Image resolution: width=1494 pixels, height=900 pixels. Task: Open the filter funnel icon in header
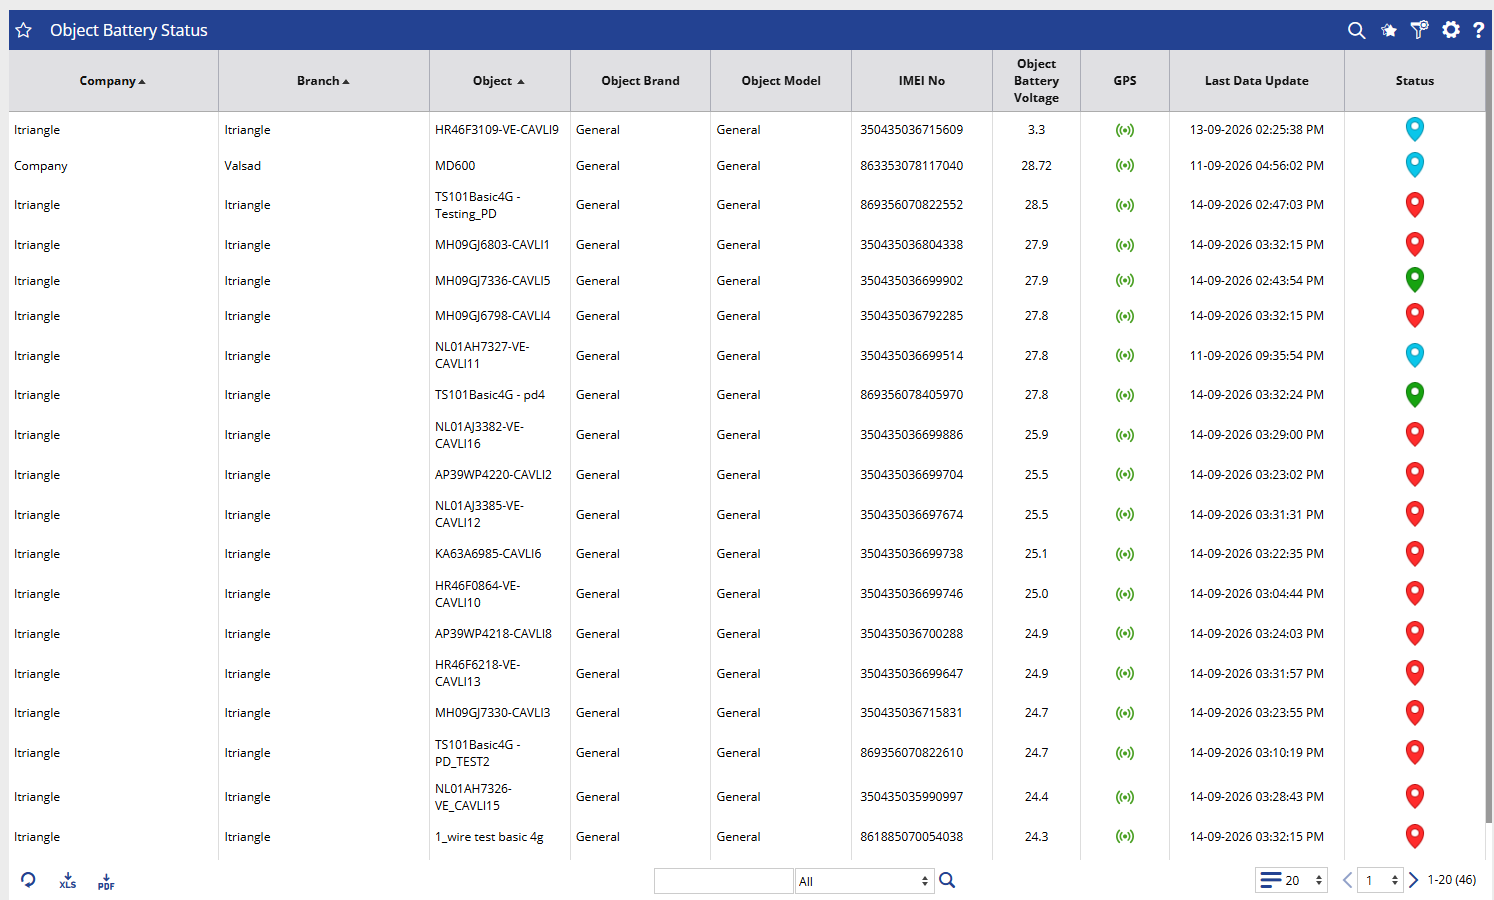coord(1419,30)
